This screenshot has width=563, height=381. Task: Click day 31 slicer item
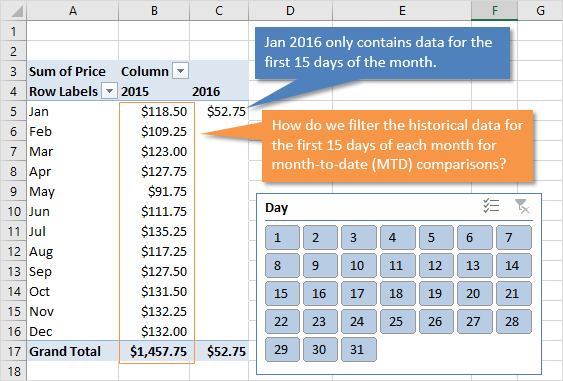(359, 349)
